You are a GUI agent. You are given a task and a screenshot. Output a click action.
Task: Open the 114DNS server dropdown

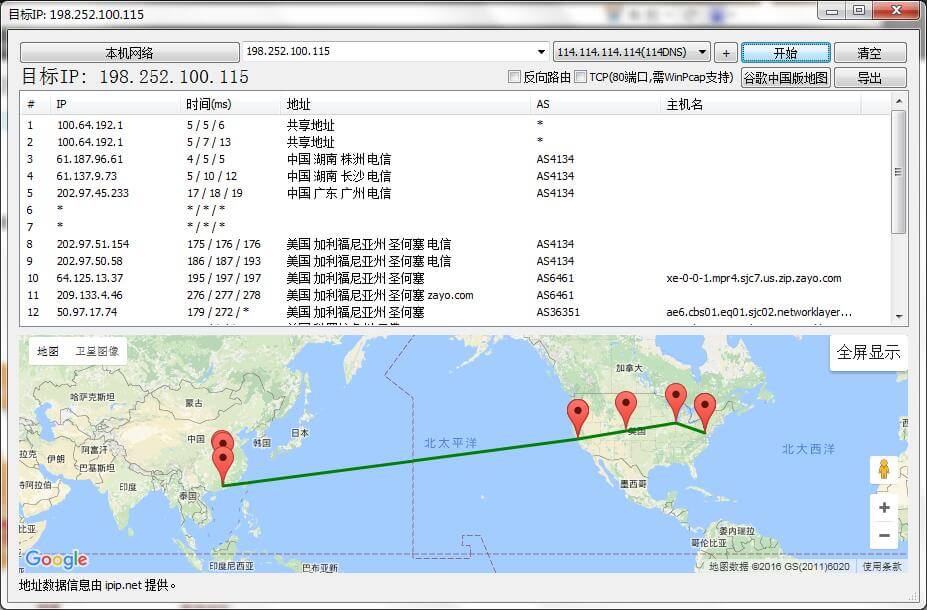coord(703,52)
